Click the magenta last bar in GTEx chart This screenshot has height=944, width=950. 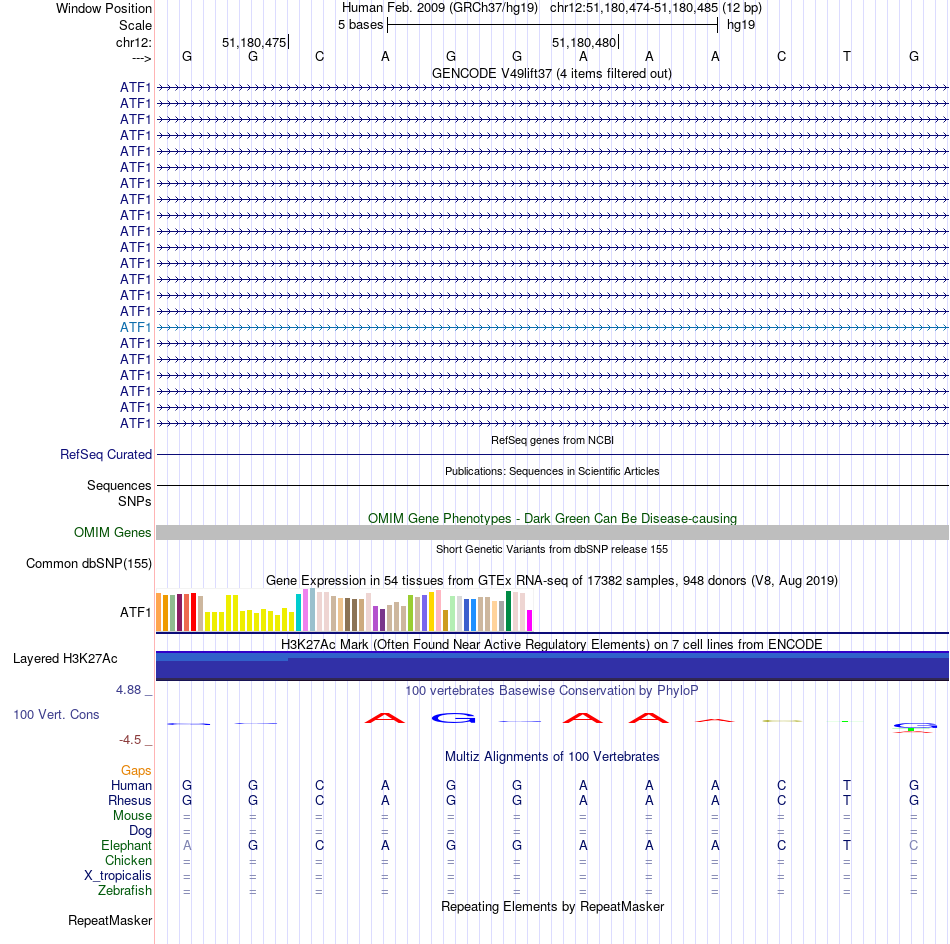click(530, 620)
